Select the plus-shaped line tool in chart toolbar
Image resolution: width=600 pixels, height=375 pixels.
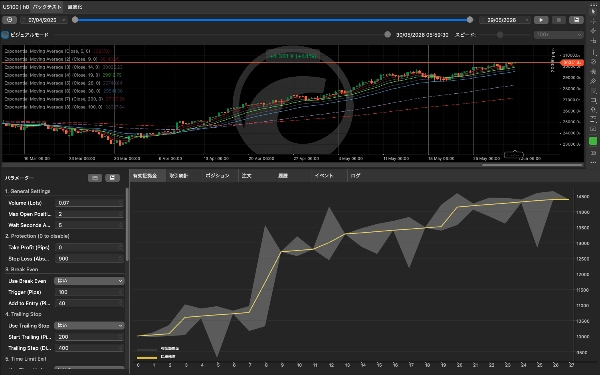[593, 41]
